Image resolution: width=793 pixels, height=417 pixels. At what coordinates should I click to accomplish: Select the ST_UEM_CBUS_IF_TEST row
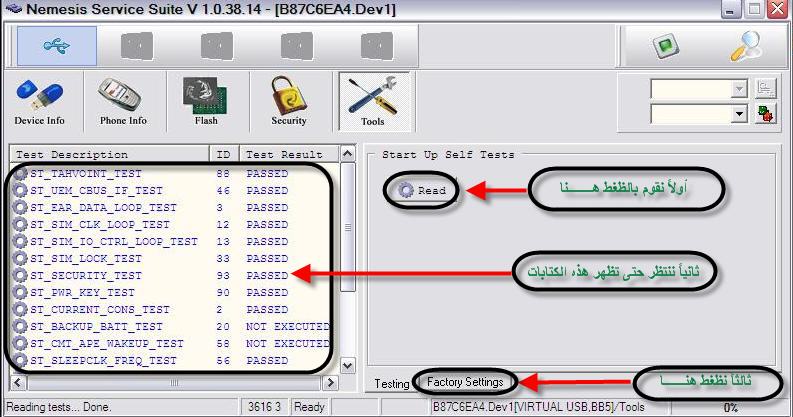point(175,191)
